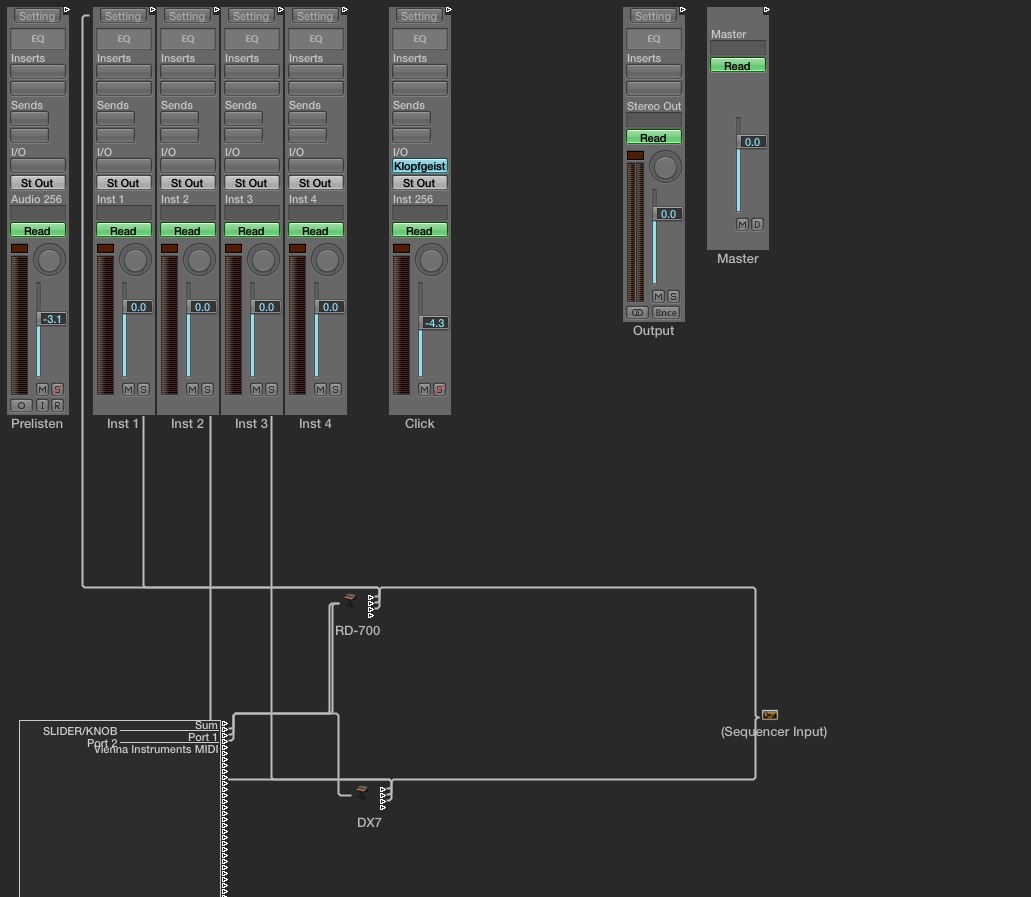The width and height of the screenshot is (1031, 897).
Task: Mute the Inst 2 channel strip
Action: pos(192,389)
